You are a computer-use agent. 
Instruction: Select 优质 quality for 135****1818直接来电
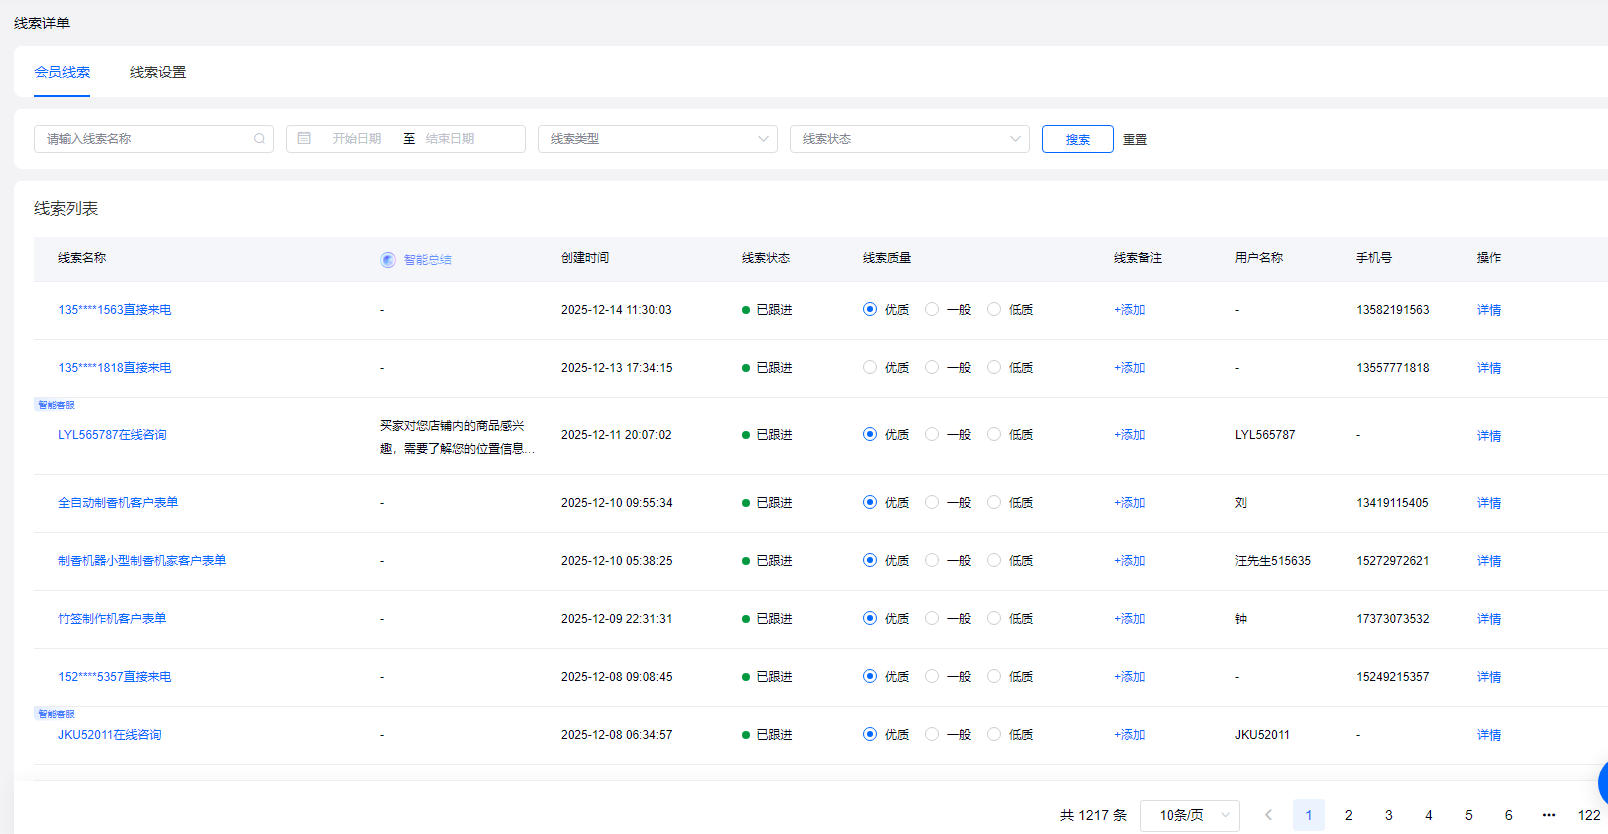pos(870,368)
